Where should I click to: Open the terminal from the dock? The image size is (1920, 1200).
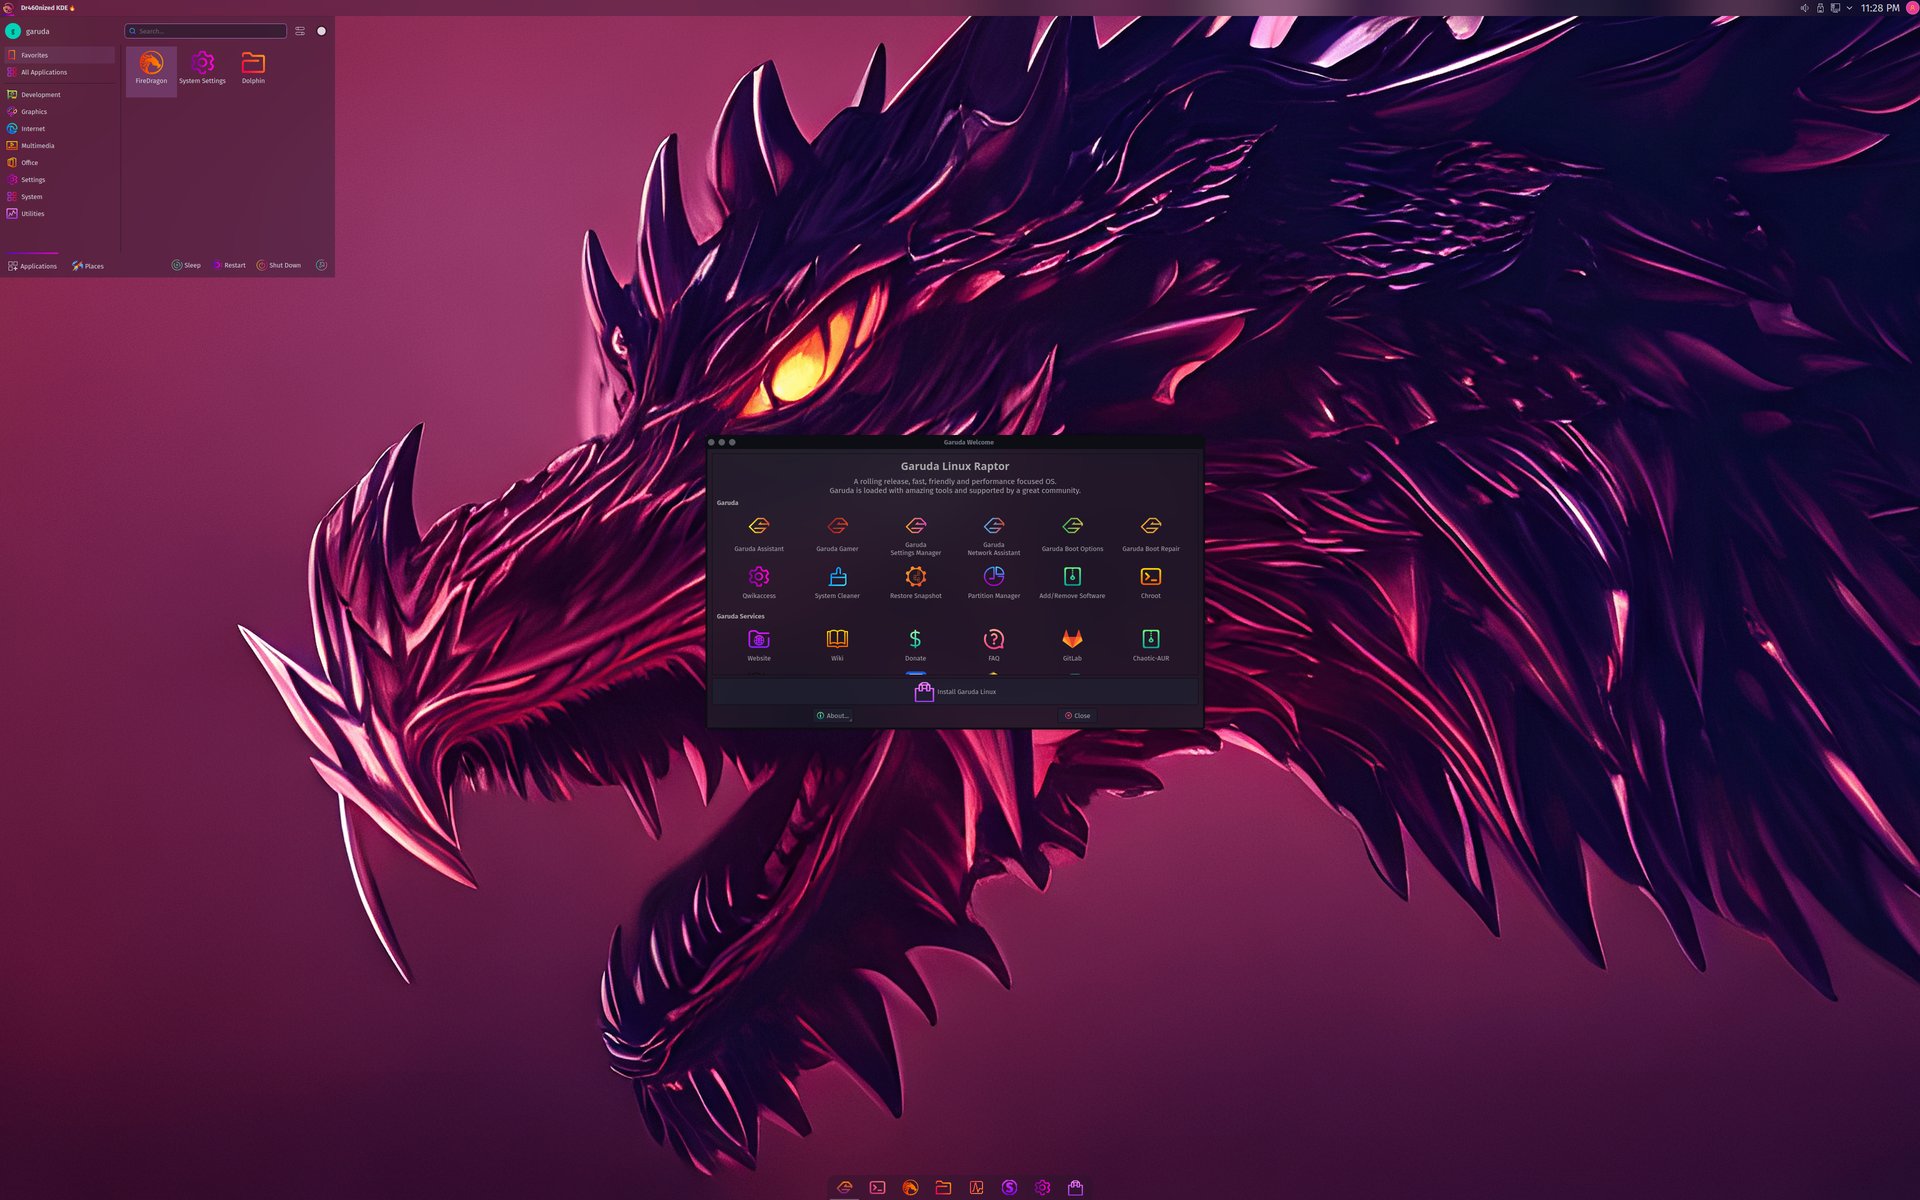pos(877,1188)
